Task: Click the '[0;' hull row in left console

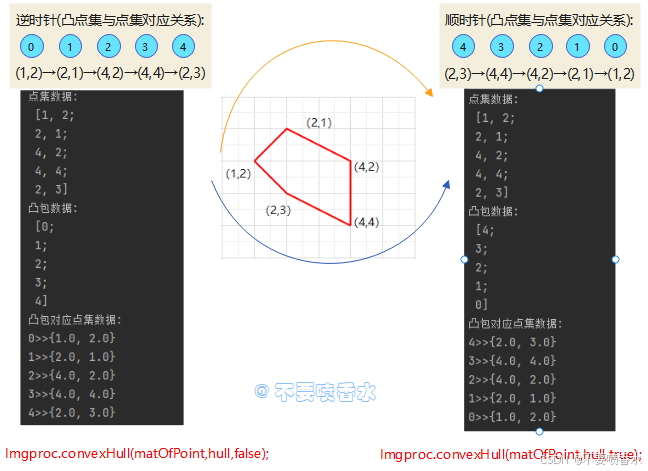Action: click(45, 227)
